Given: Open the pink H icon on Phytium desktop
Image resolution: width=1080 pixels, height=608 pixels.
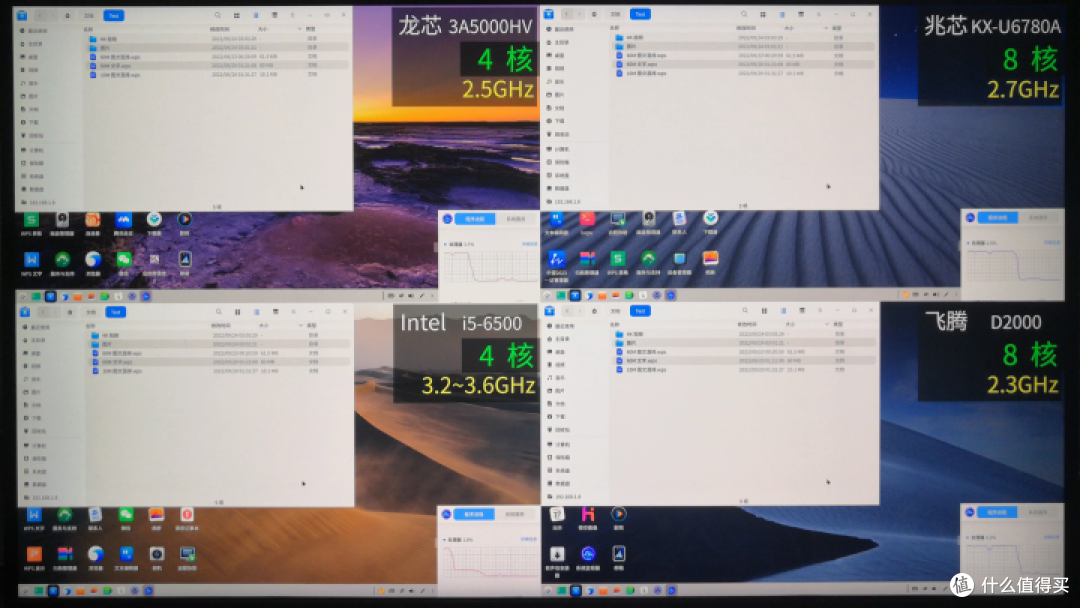Looking at the screenshot, I should click(x=588, y=514).
